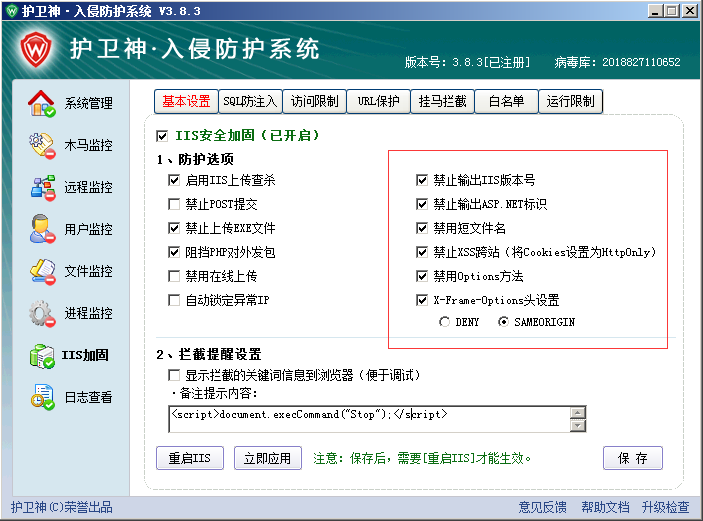Switch to the 基本设置 tab

[186, 102]
